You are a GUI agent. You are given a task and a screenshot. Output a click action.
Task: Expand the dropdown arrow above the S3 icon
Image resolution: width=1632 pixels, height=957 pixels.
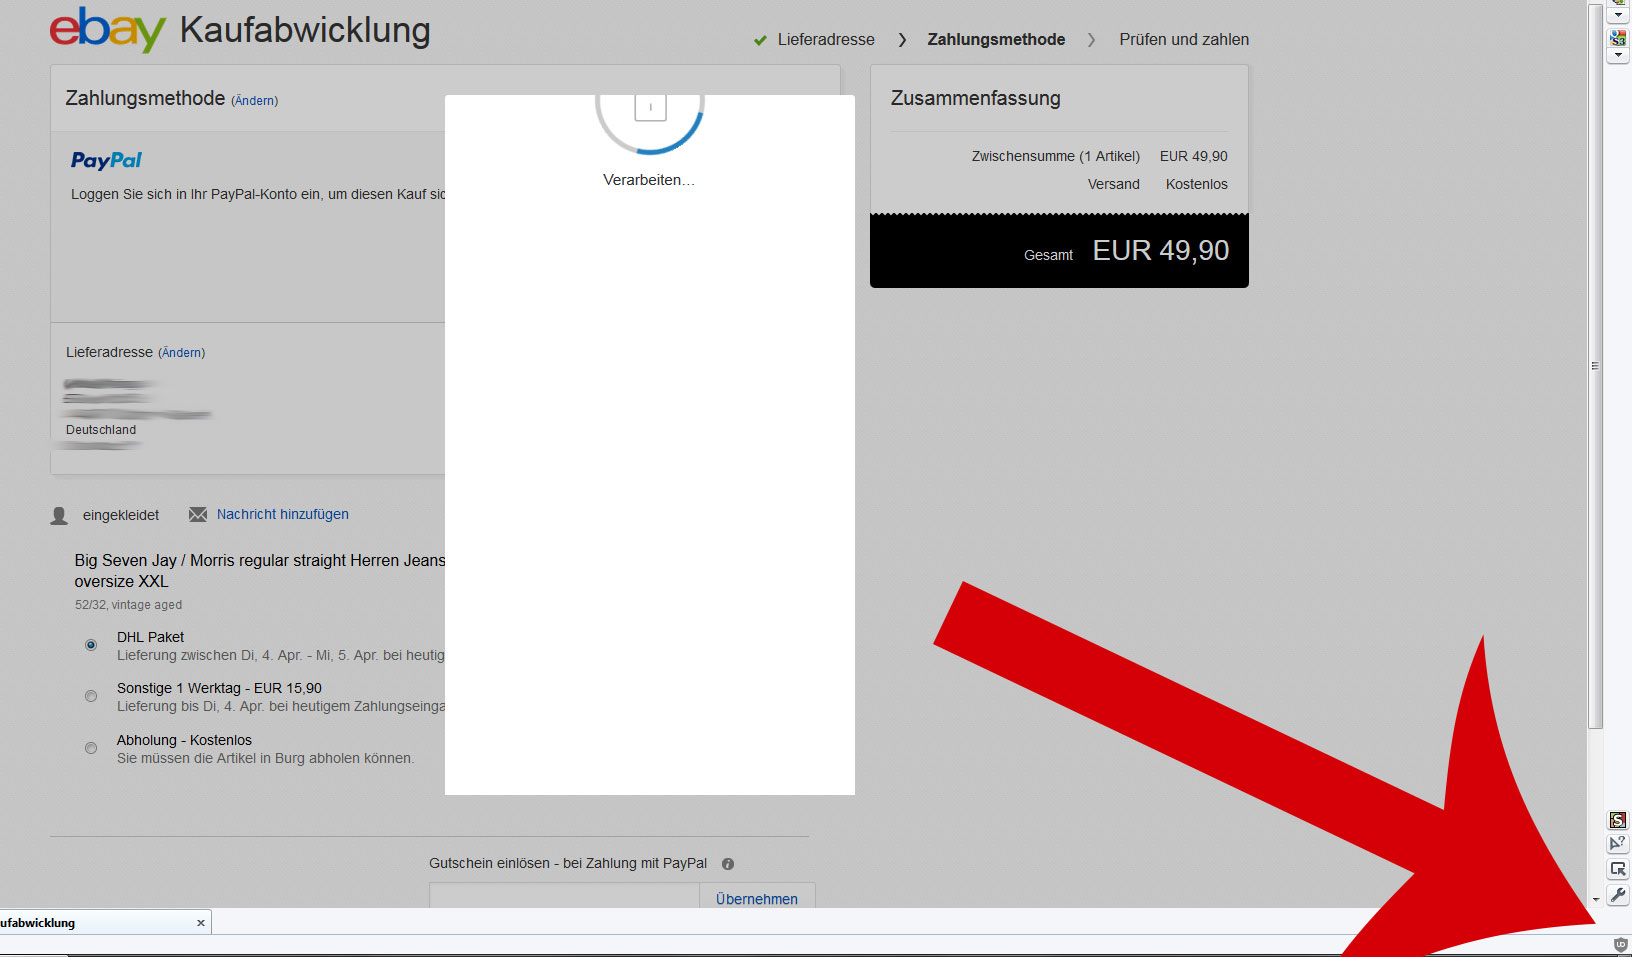(1618, 15)
